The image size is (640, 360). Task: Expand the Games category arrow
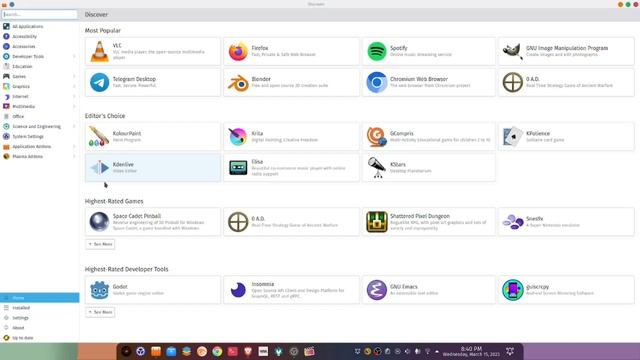tap(74, 76)
